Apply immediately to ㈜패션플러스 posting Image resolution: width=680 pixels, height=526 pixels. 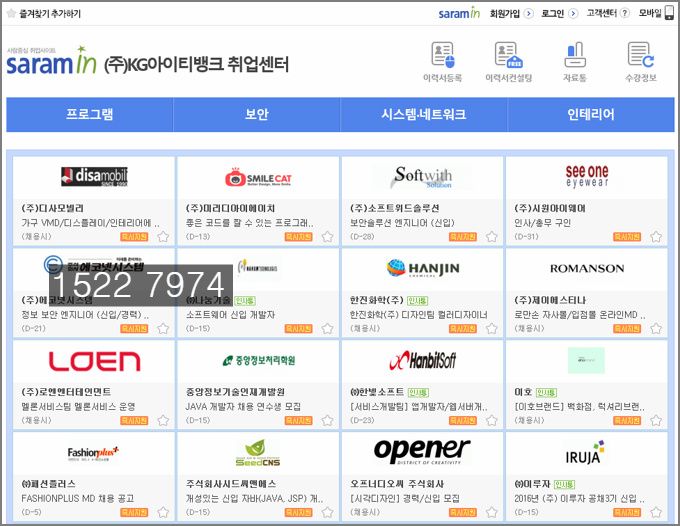coord(134,513)
